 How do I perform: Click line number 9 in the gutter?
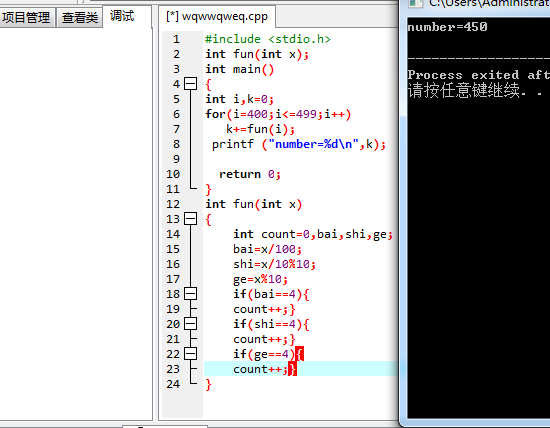click(x=176, y=159)
